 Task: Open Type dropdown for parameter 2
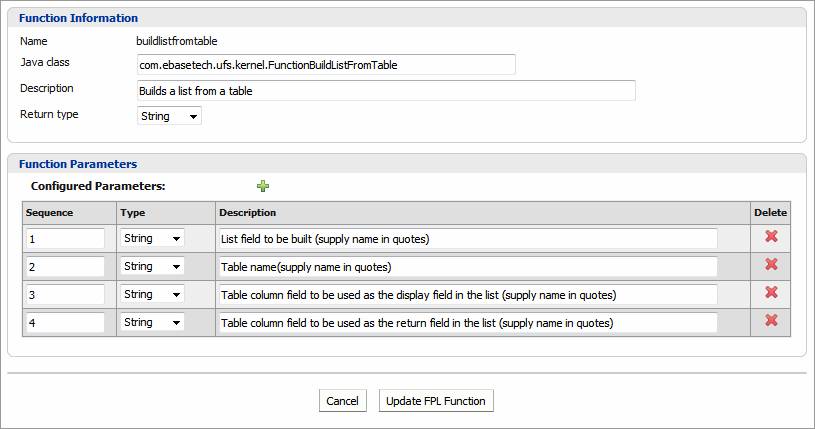152,267
